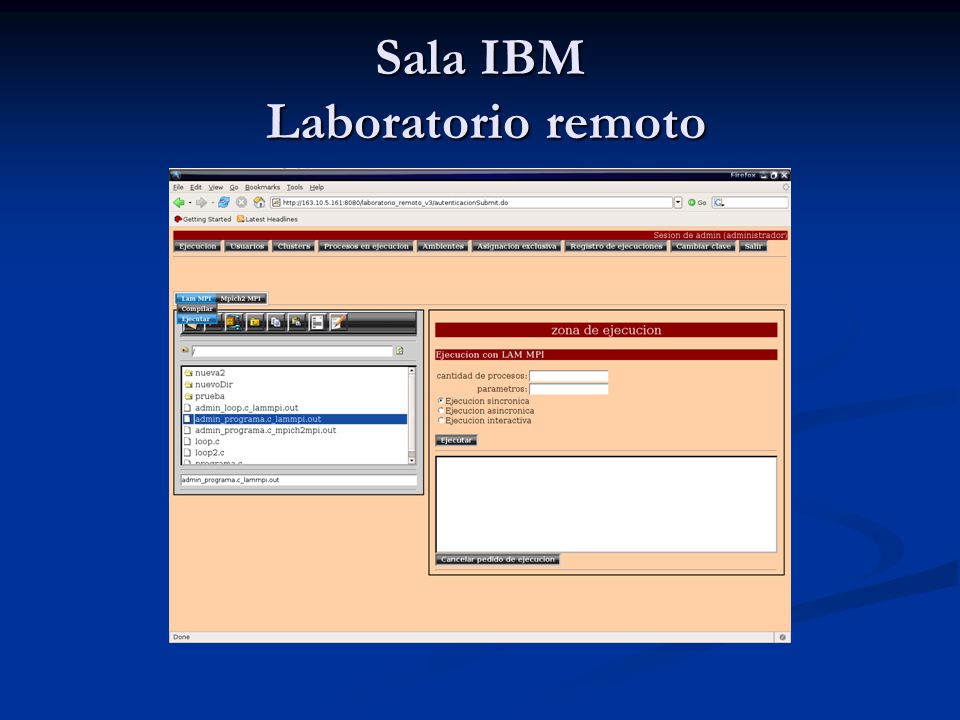Click the Stop loading icon
This screenshot has width=960, height=720.
pos(242,203)
